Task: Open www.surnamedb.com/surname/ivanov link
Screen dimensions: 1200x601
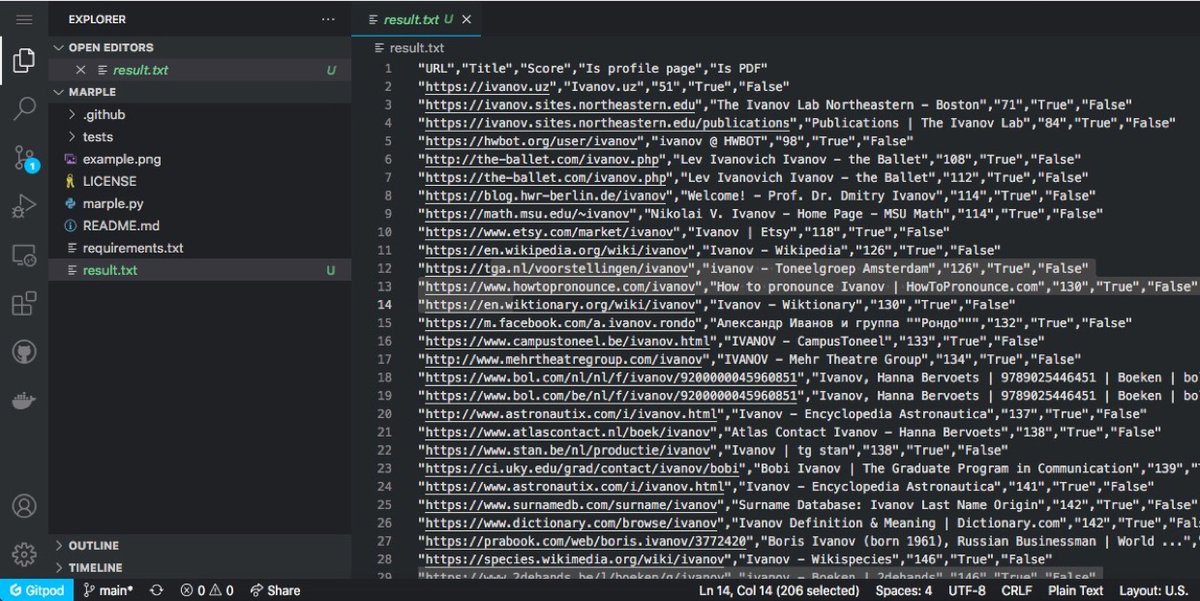Action: coord(570,505)
